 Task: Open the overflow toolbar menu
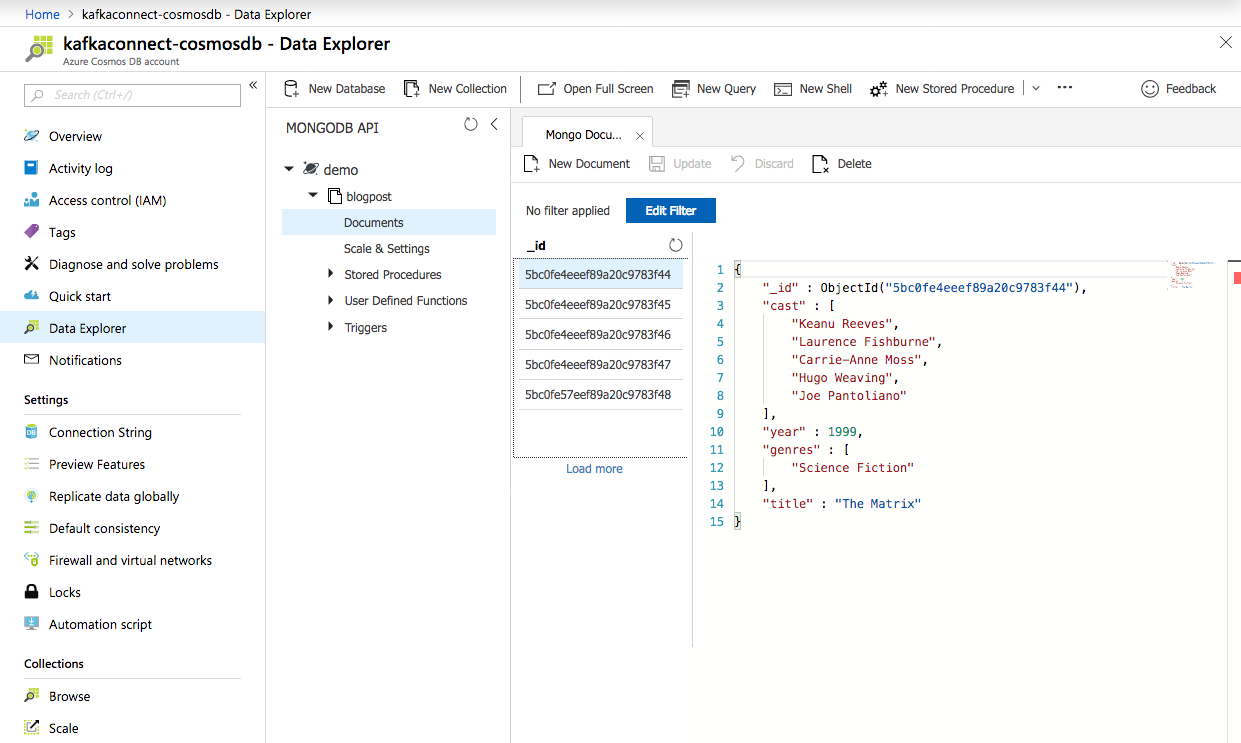pos(1064,88)
